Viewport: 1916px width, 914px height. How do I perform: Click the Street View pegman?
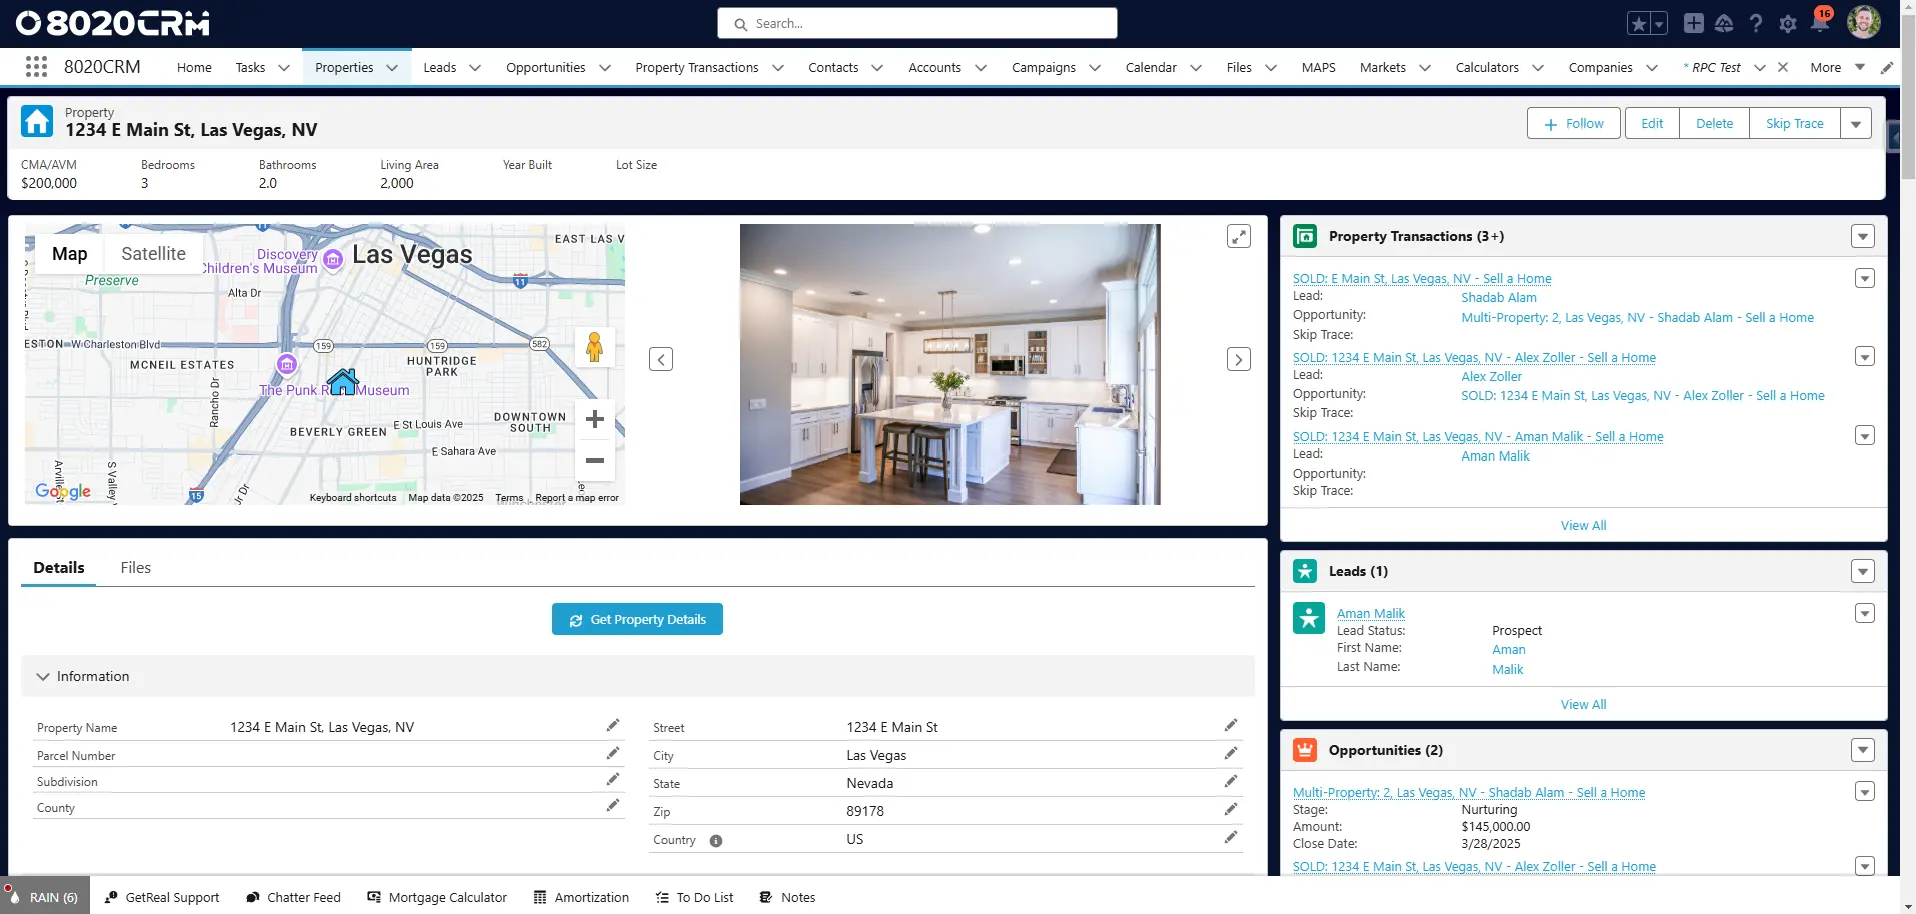(595, 347)
